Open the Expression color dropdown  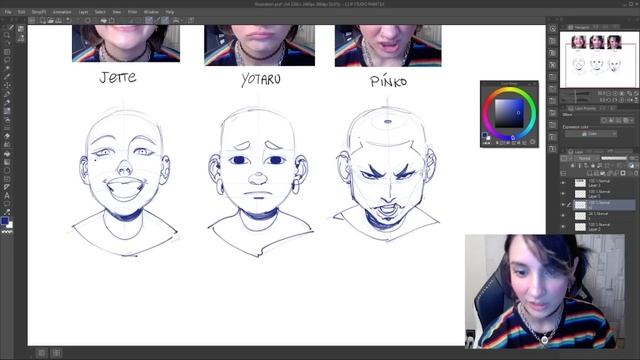click(591, 134)
